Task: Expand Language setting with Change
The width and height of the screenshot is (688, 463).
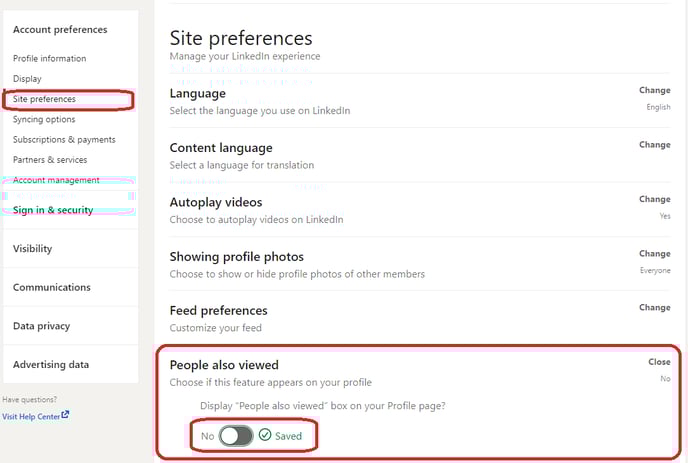Action: pyautogui.click(x=654, y=90)
